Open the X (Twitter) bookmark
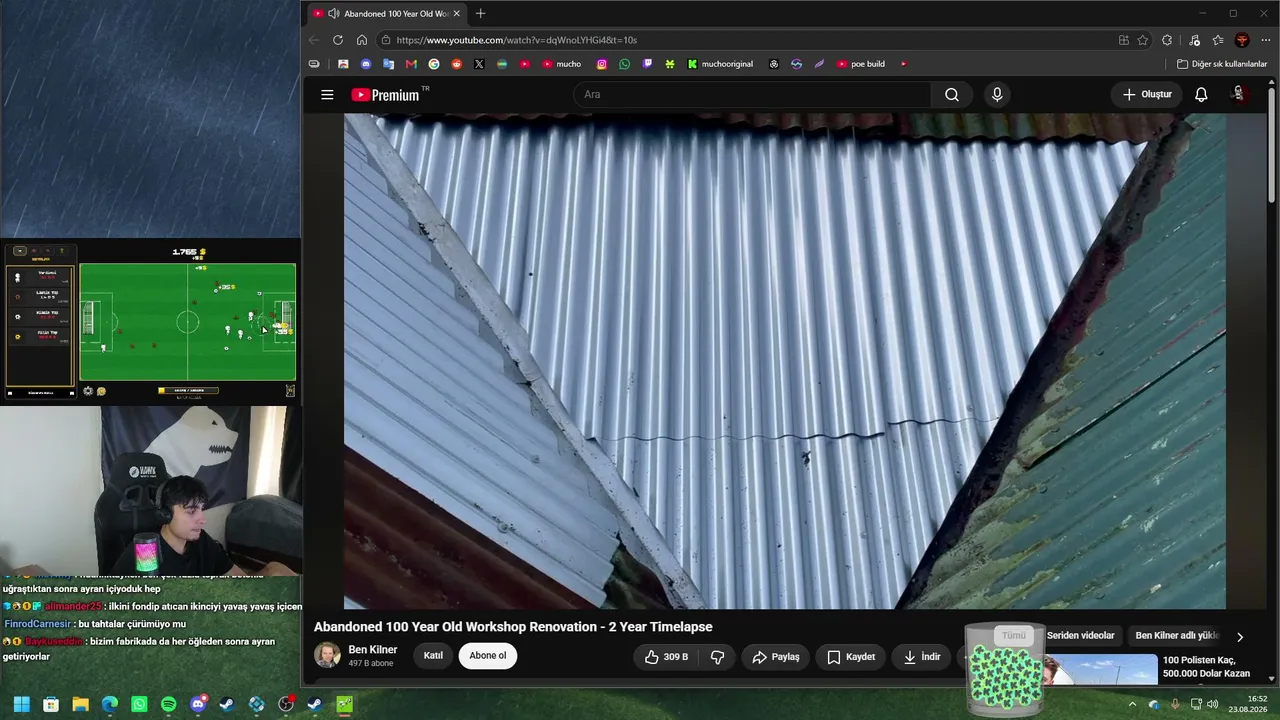1280x720 pixels. pyautogui.click(x=479, y=64)
